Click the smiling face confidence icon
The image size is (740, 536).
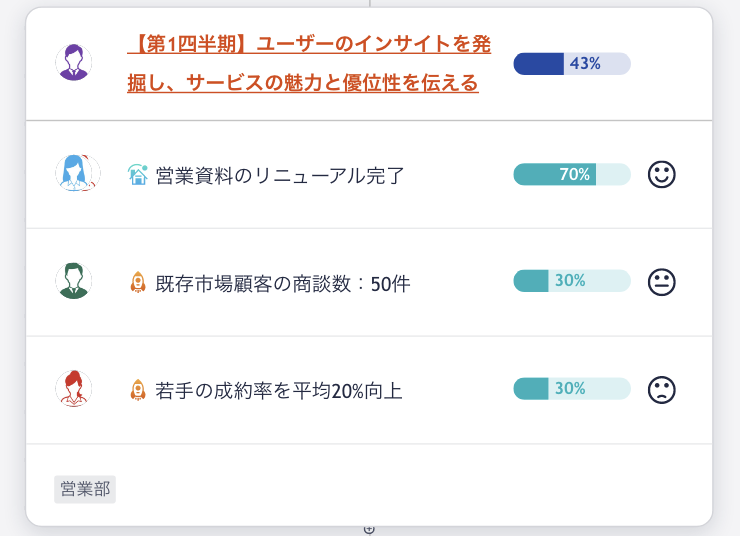click(662, 175)
